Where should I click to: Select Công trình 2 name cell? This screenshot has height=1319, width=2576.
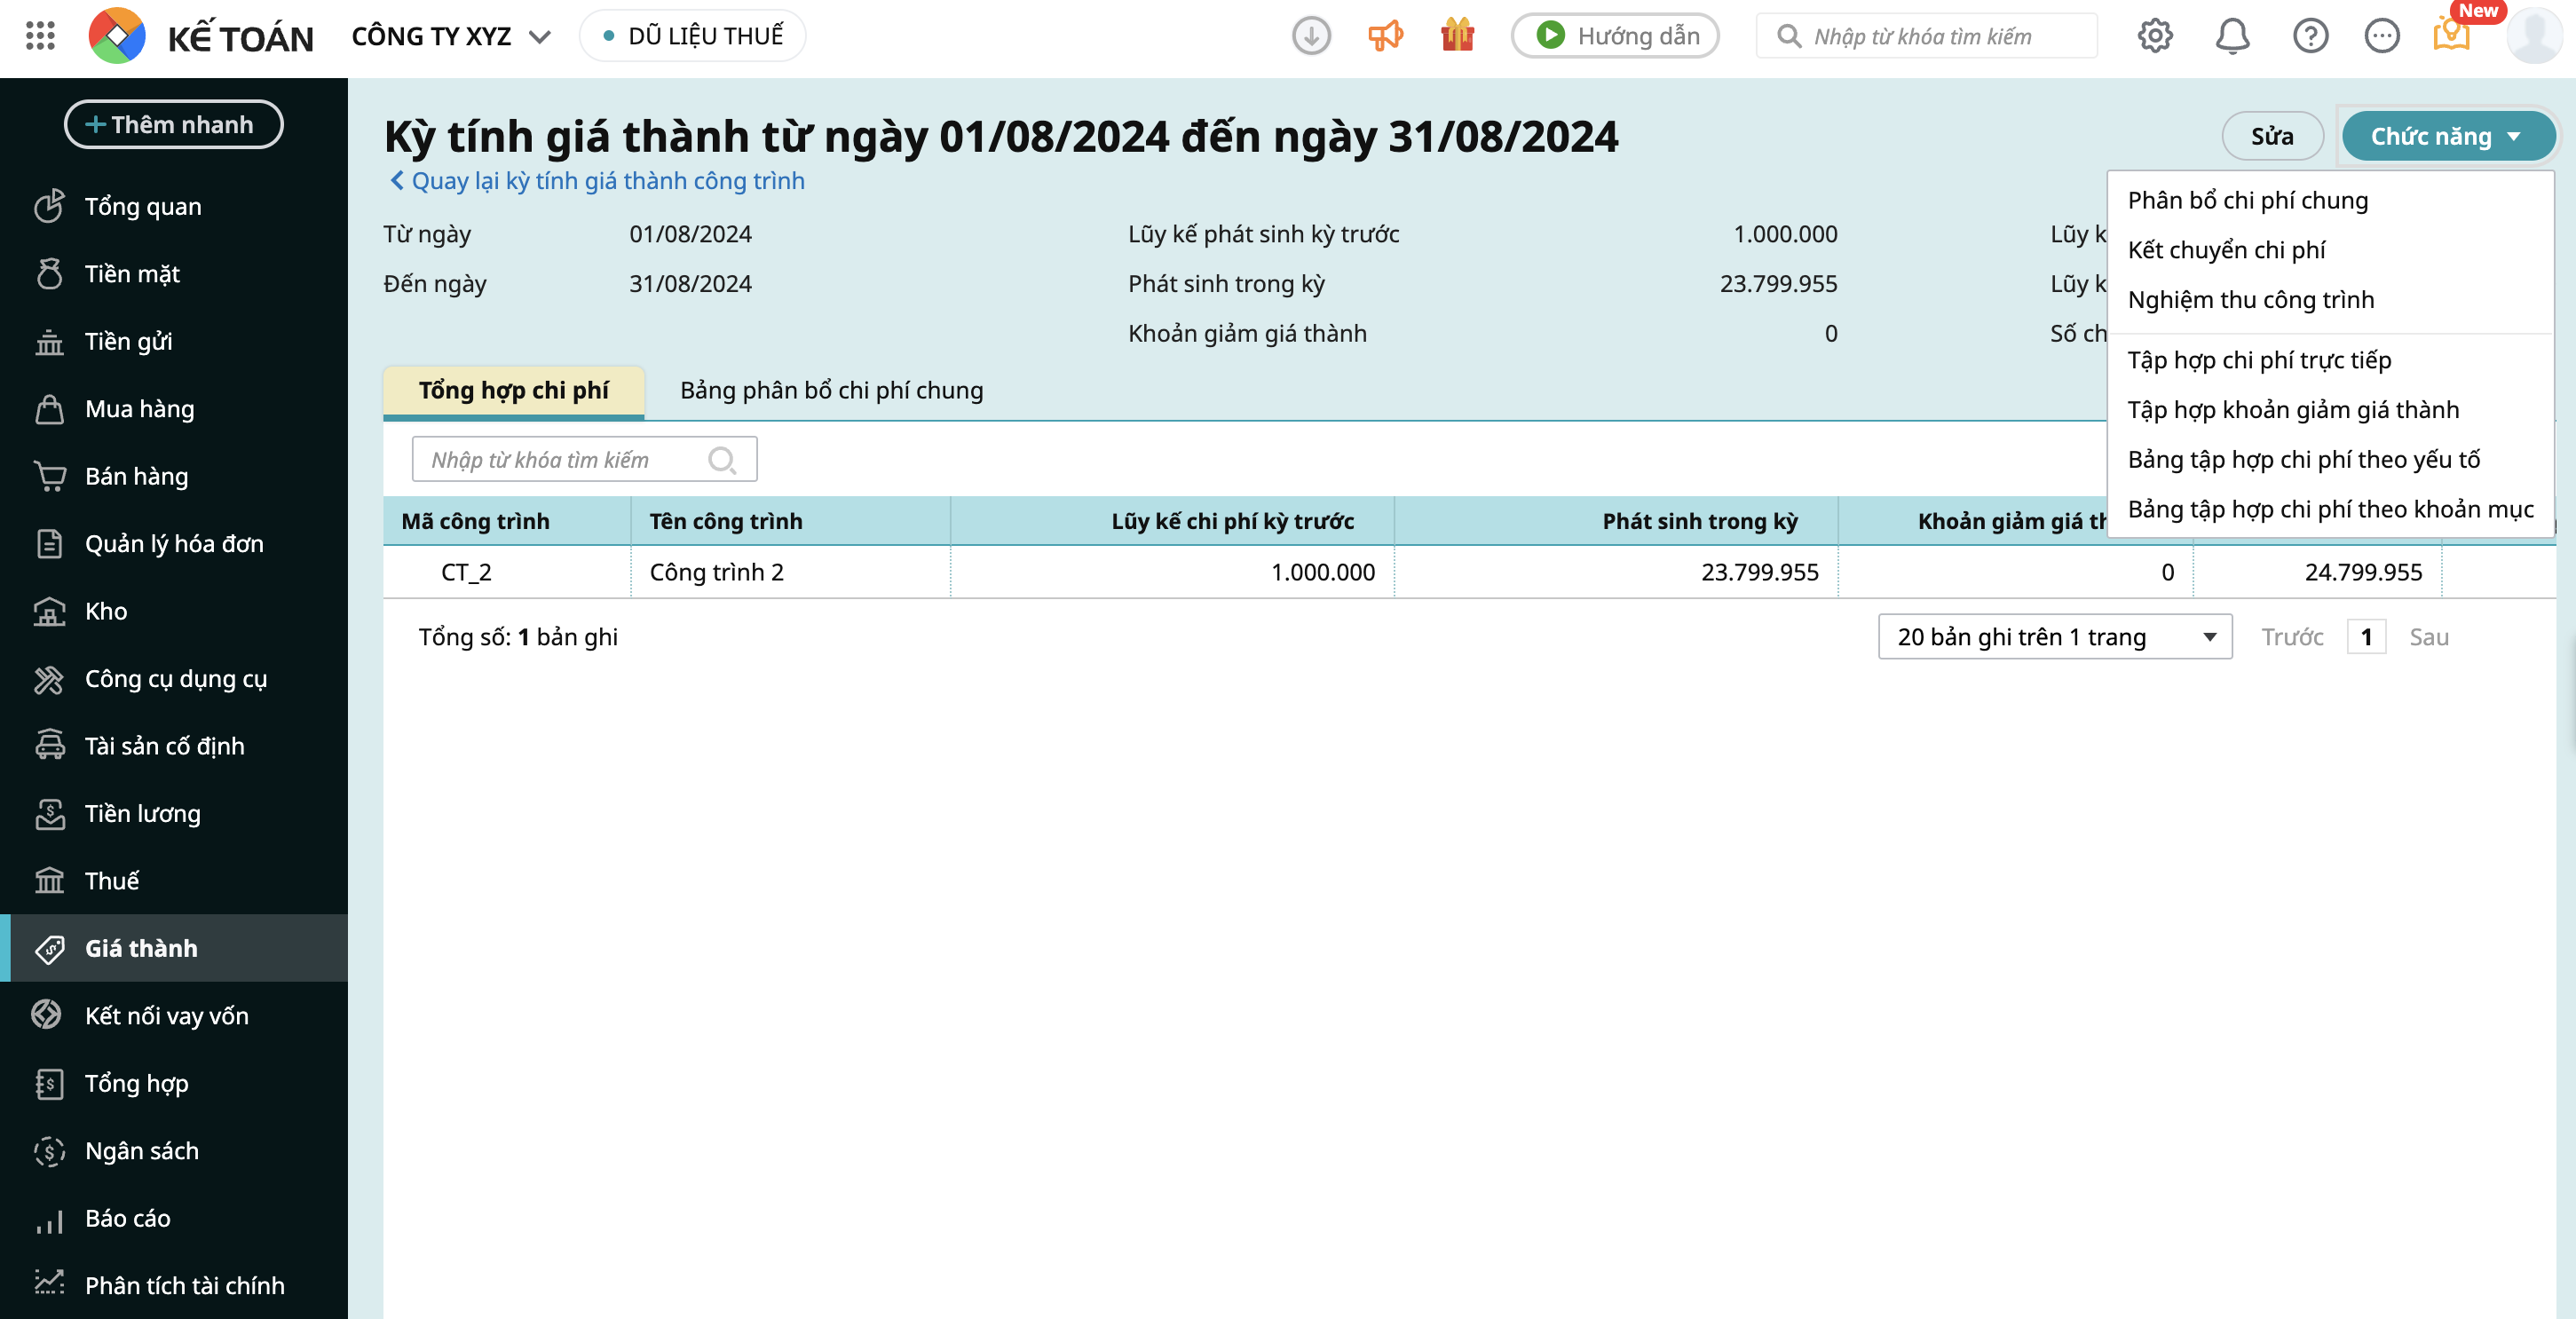pyautogui.click(x=791, y=572)
